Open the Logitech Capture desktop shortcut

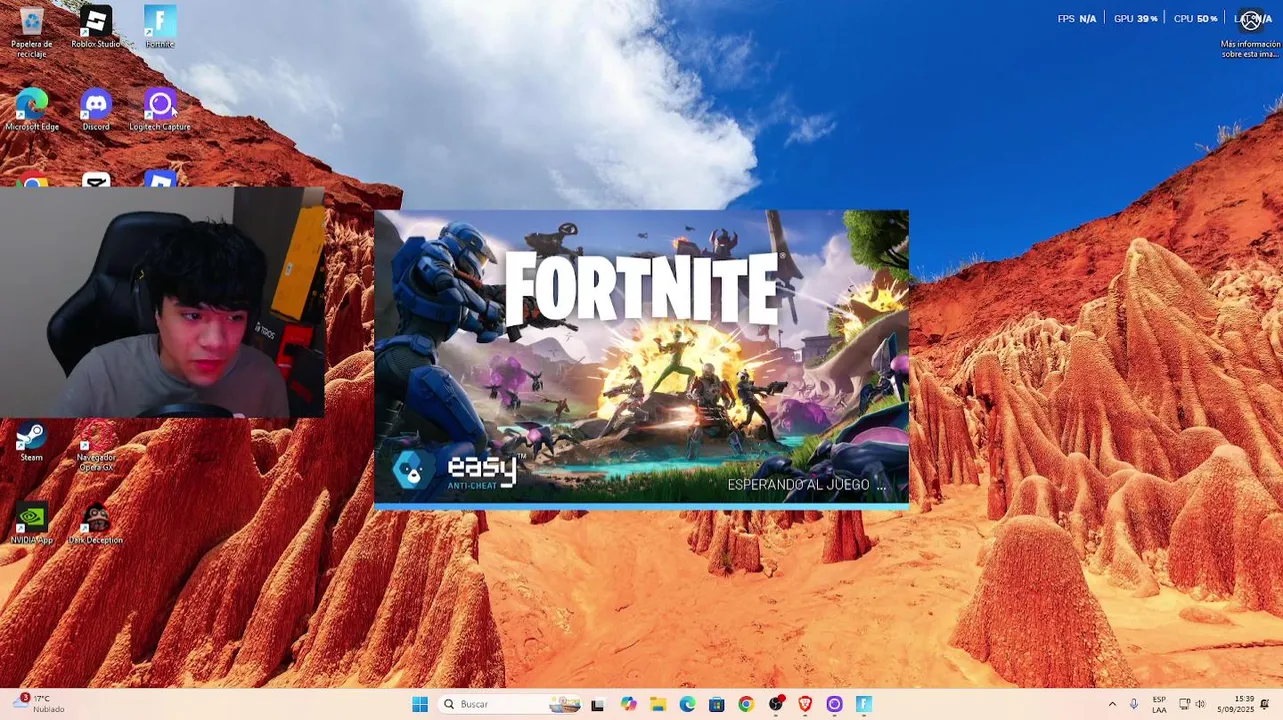click(160, 109)
